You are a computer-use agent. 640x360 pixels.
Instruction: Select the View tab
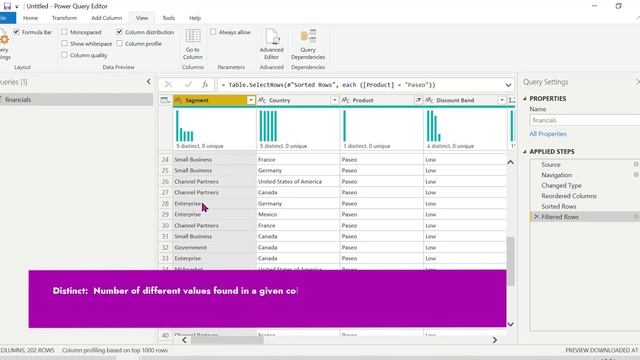tap(142, 18)
